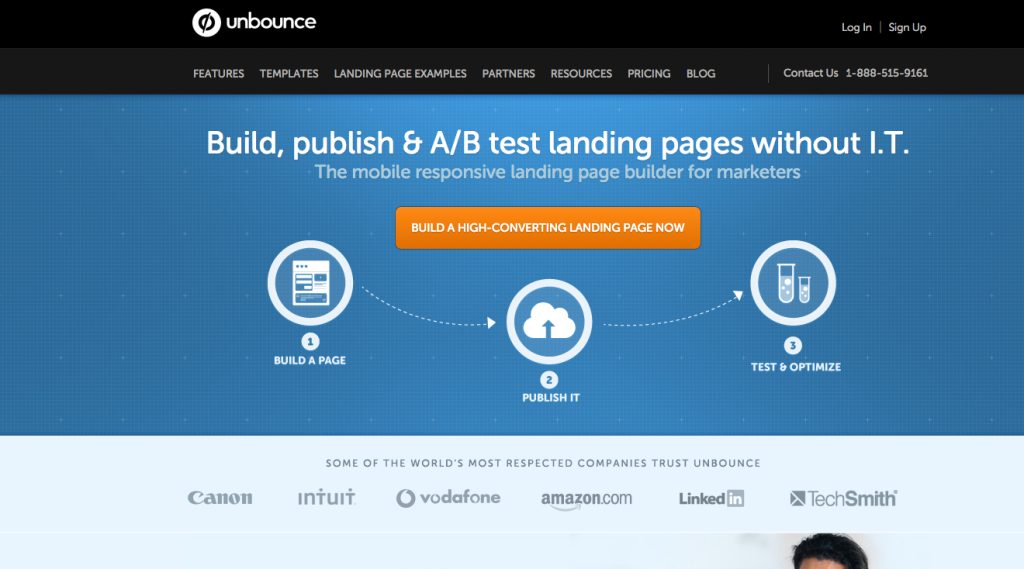Visit the Blog link

701,74
